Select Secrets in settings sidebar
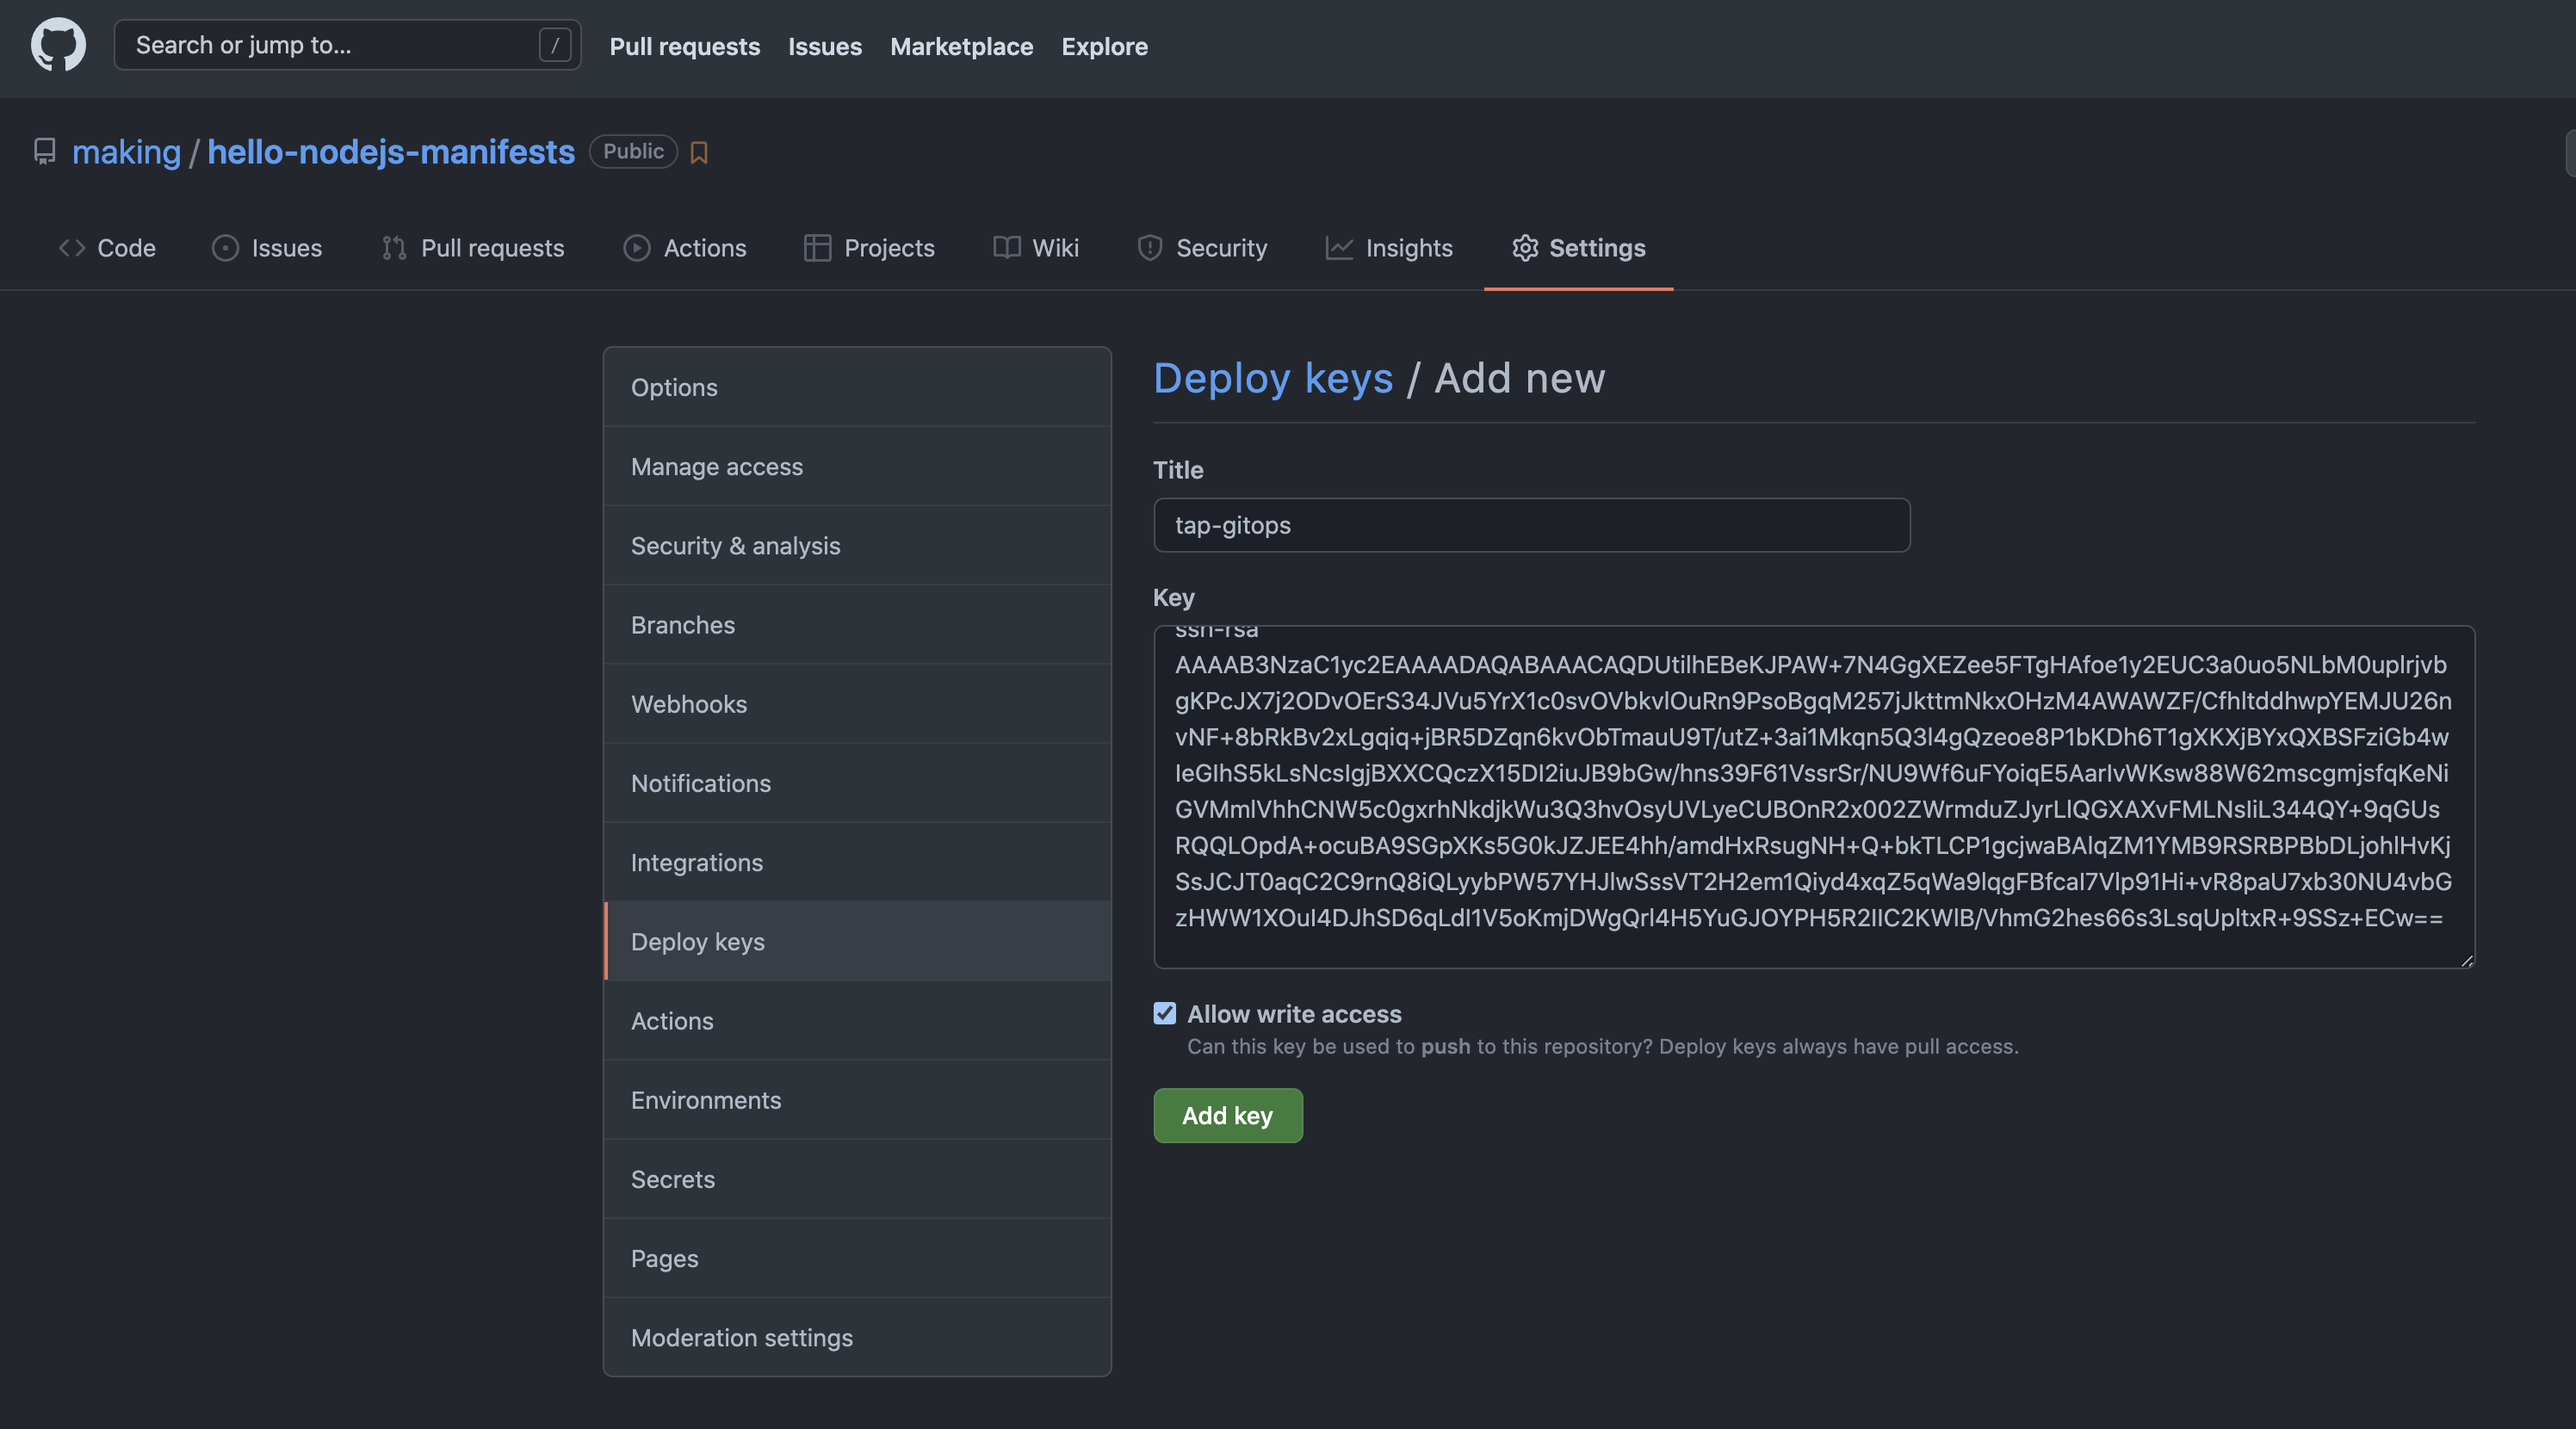Viewport: 2576px width, 1429px height. point(673,1179)
